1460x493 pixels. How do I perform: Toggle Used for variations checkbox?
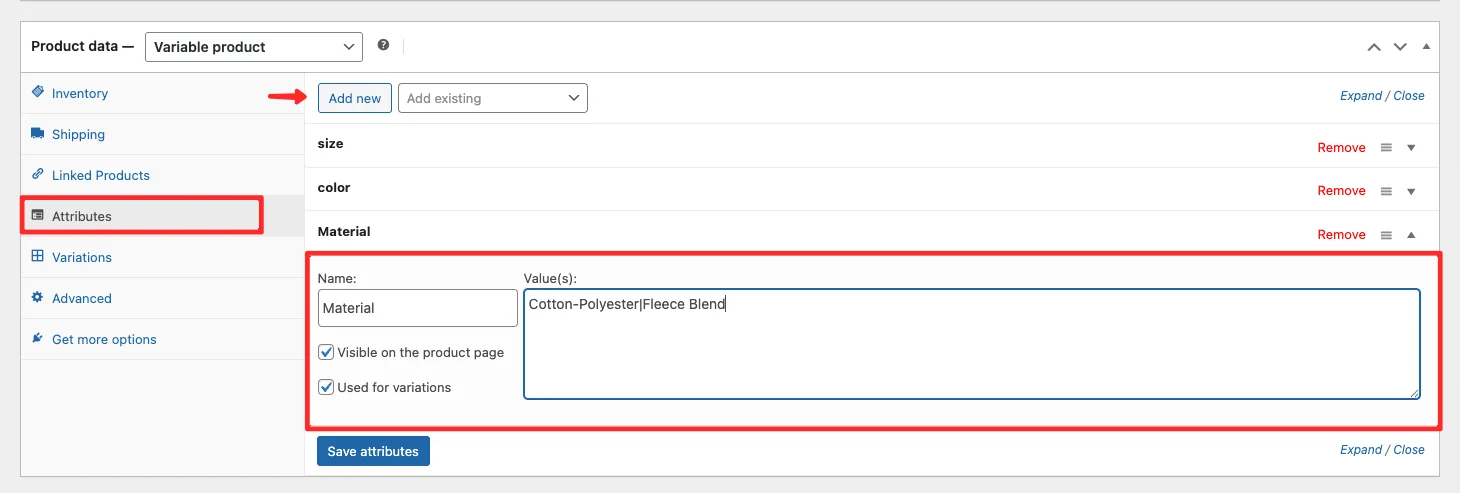(326, 387)
